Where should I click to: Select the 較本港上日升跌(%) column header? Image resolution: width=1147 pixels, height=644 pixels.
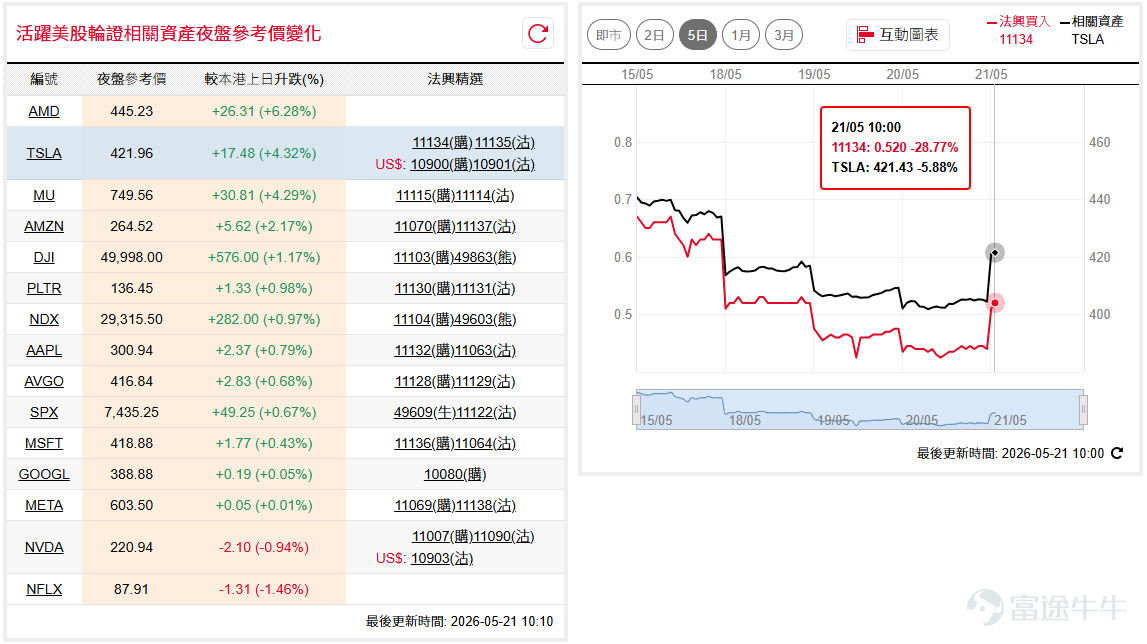click(x=264, y=79)
